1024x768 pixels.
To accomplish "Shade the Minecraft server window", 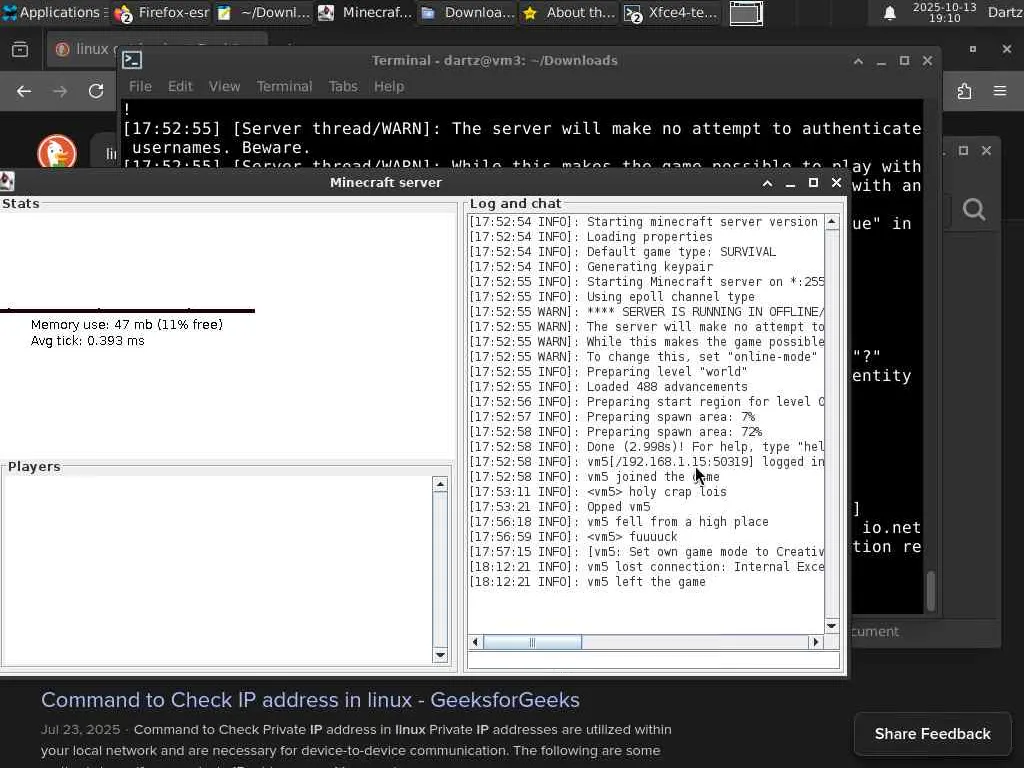I will pyautogui.click(x=767, y=184).
